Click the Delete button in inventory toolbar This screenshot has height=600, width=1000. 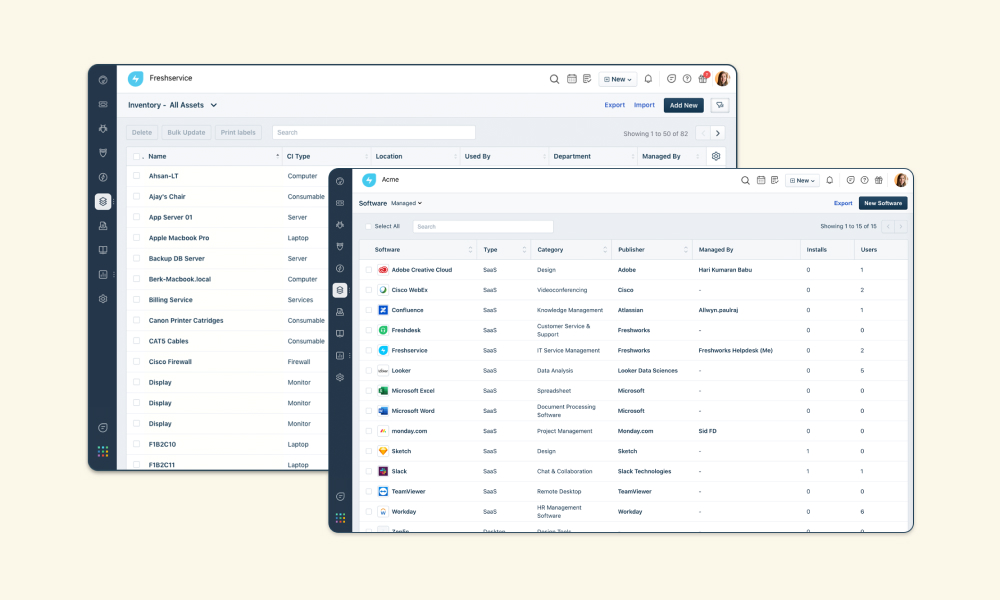click(x=142, y=133)
